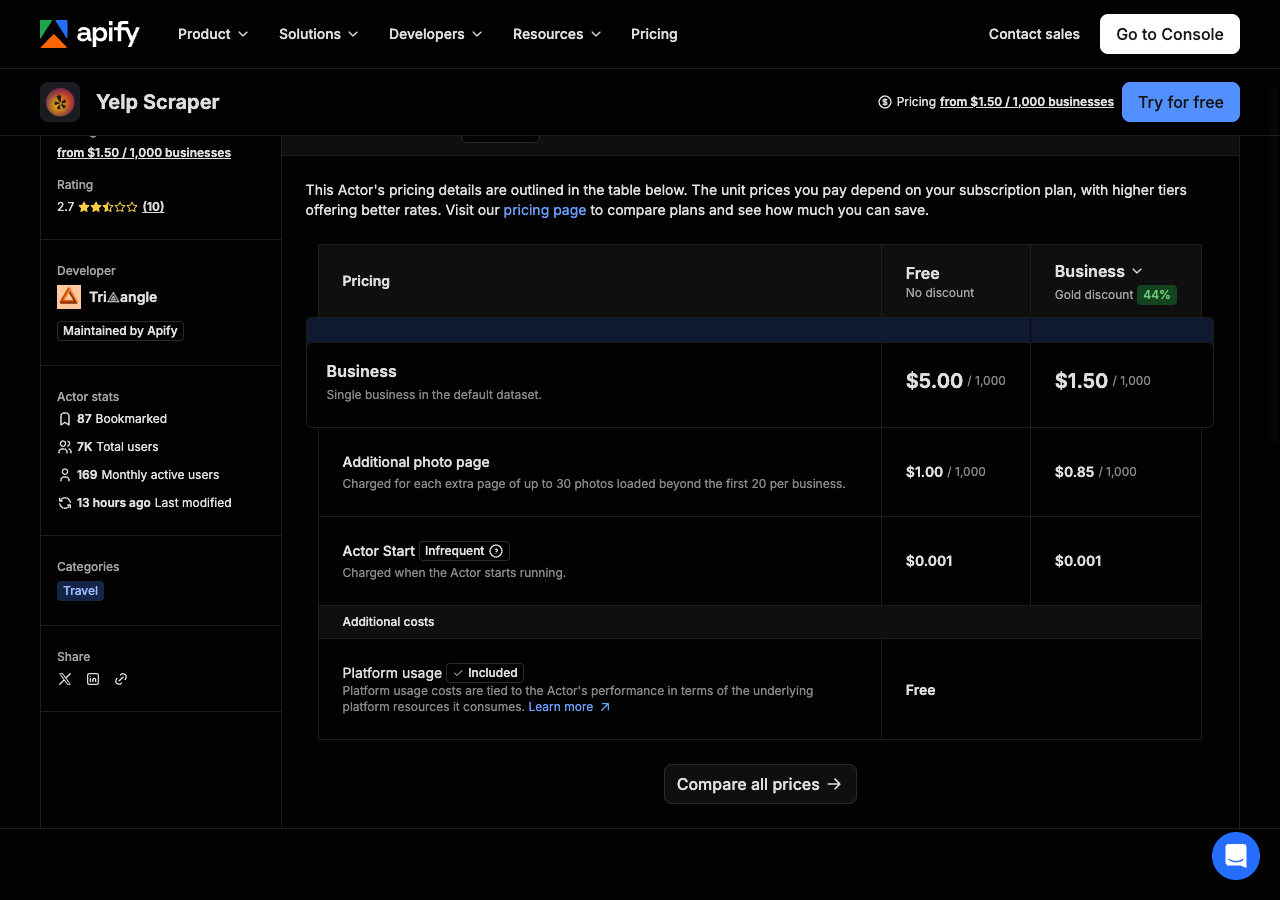Click Try for free

1181,102
